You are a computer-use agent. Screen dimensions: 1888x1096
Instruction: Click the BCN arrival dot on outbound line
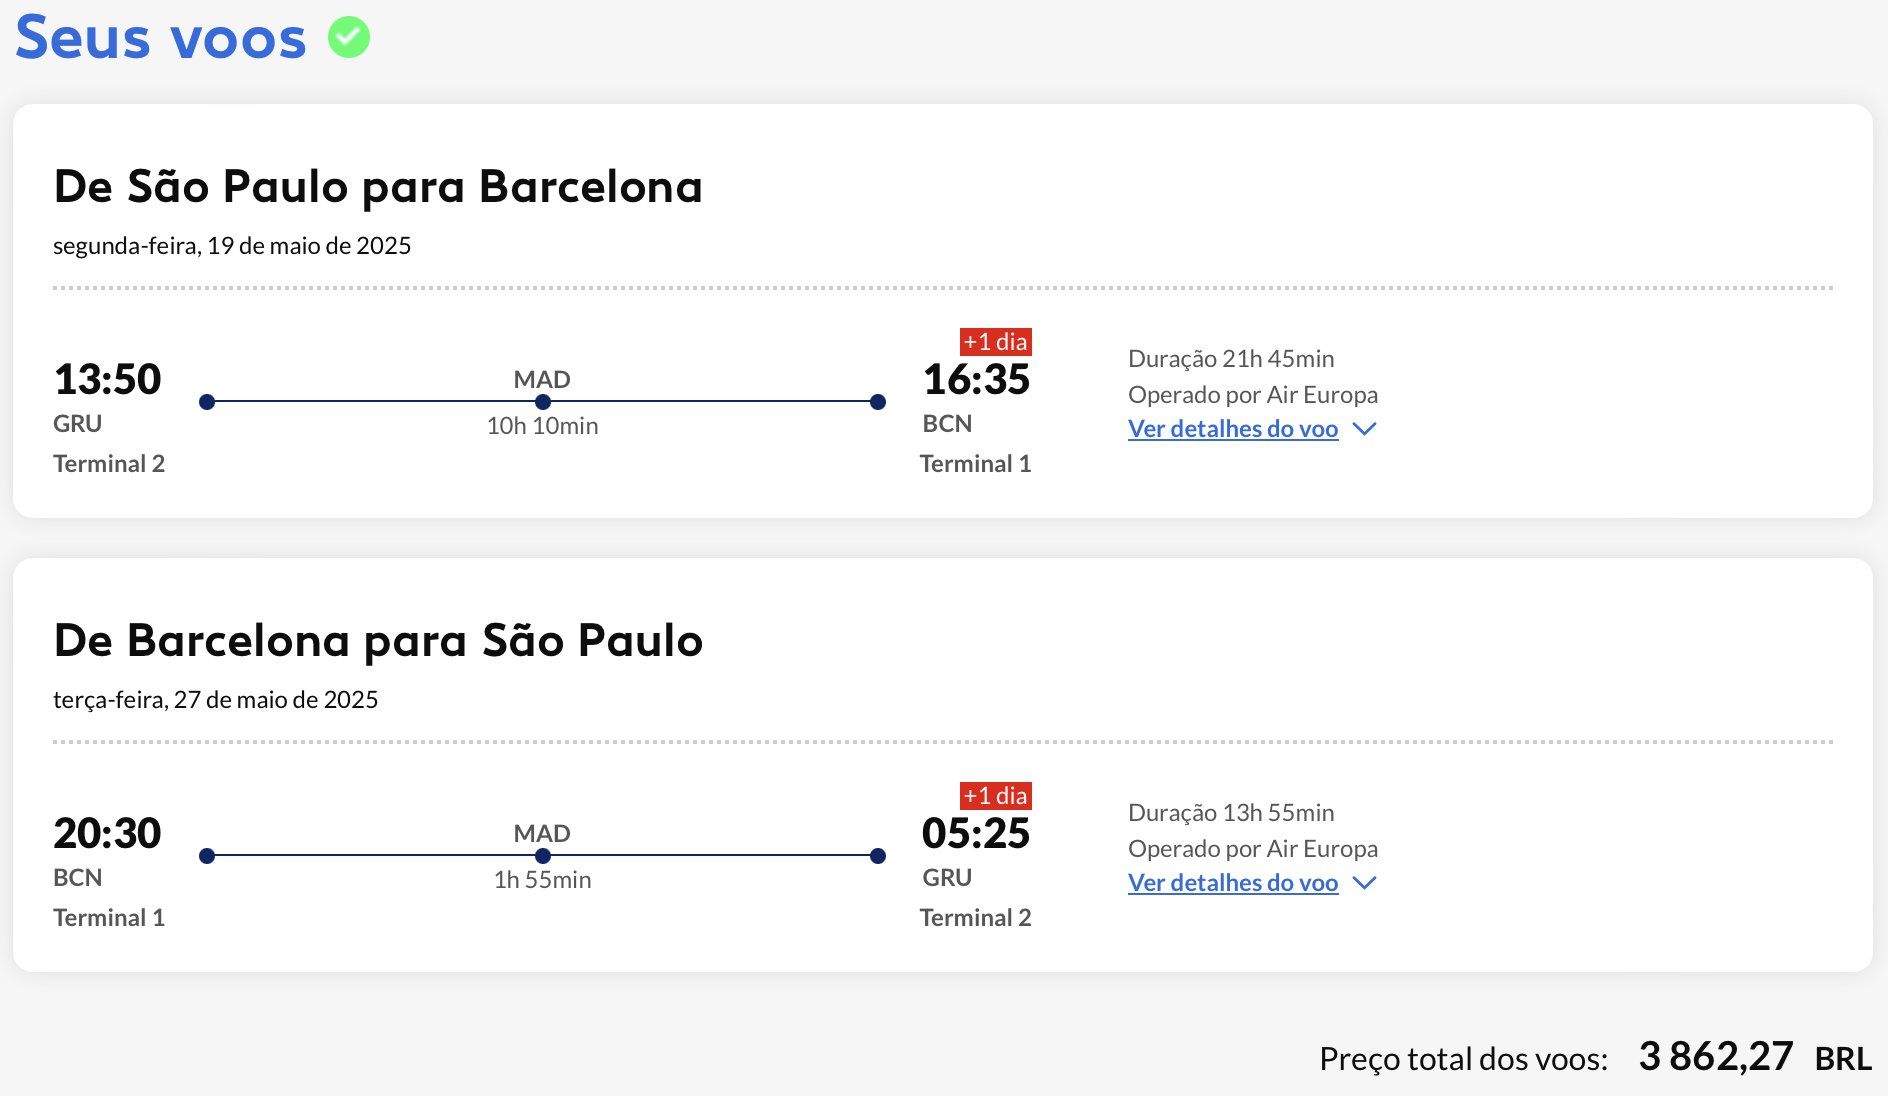click(878, 402)
